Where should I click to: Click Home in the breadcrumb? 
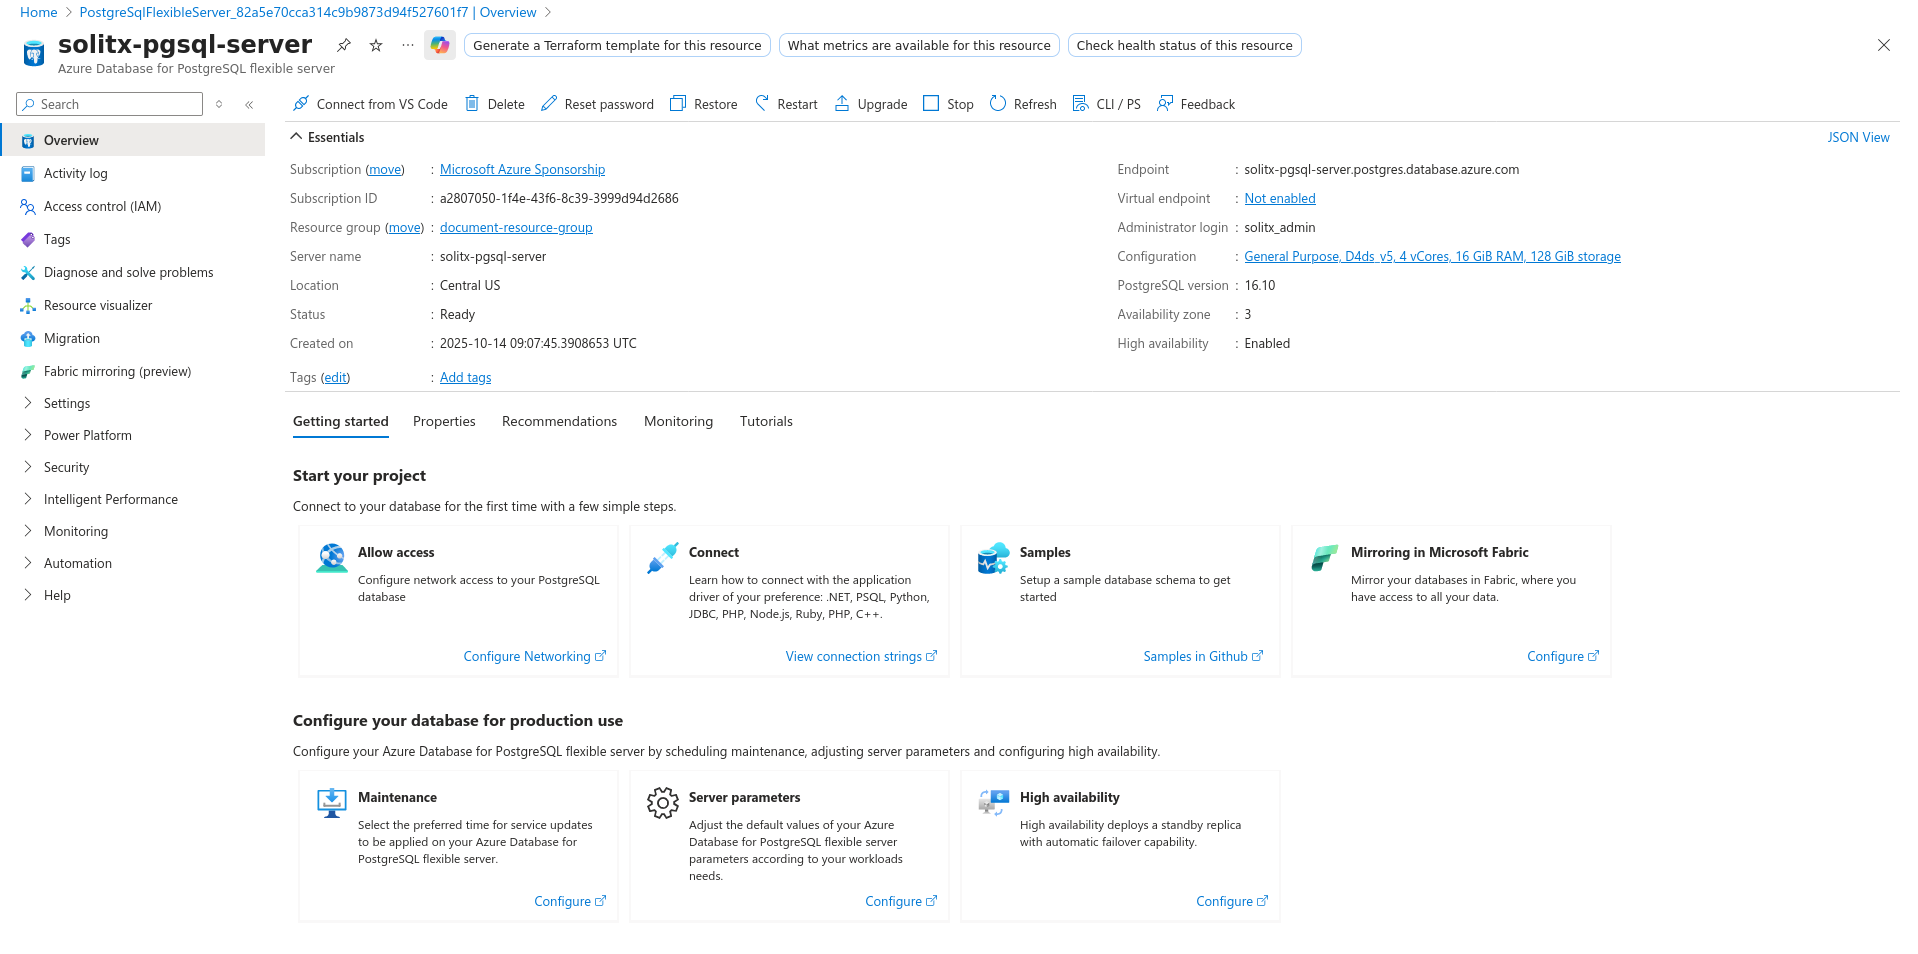(x=39, y=12)
